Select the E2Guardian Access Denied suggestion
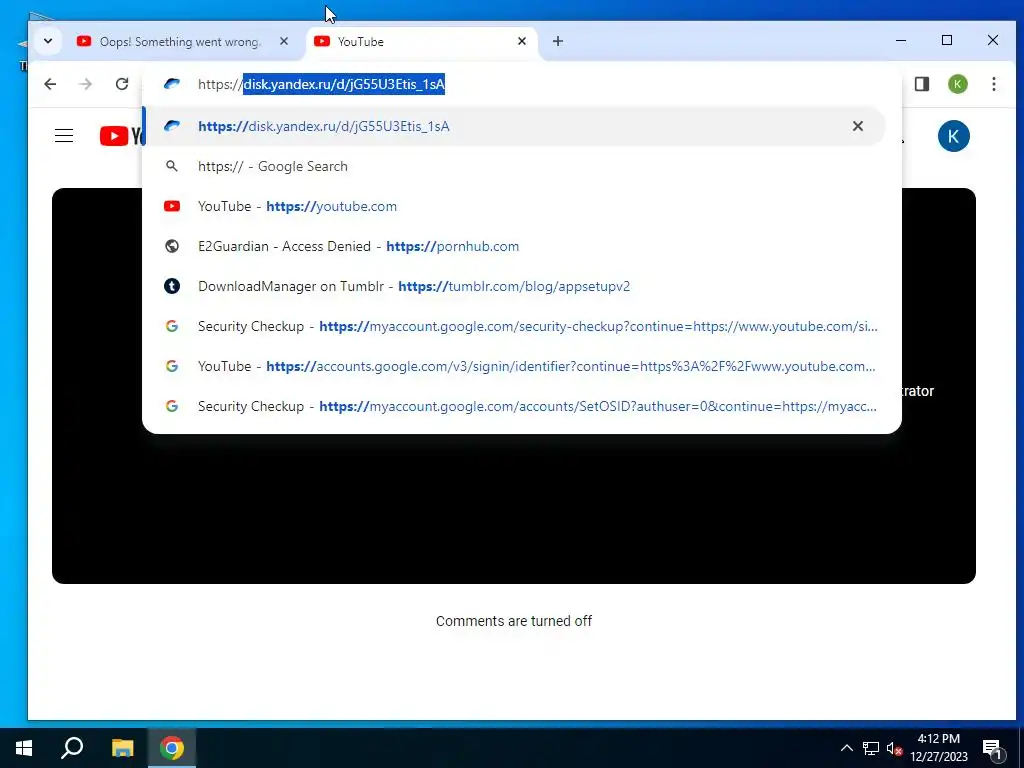Viewport: 1024px width, 768px height. pyautogui.click(x=513, y=246)
